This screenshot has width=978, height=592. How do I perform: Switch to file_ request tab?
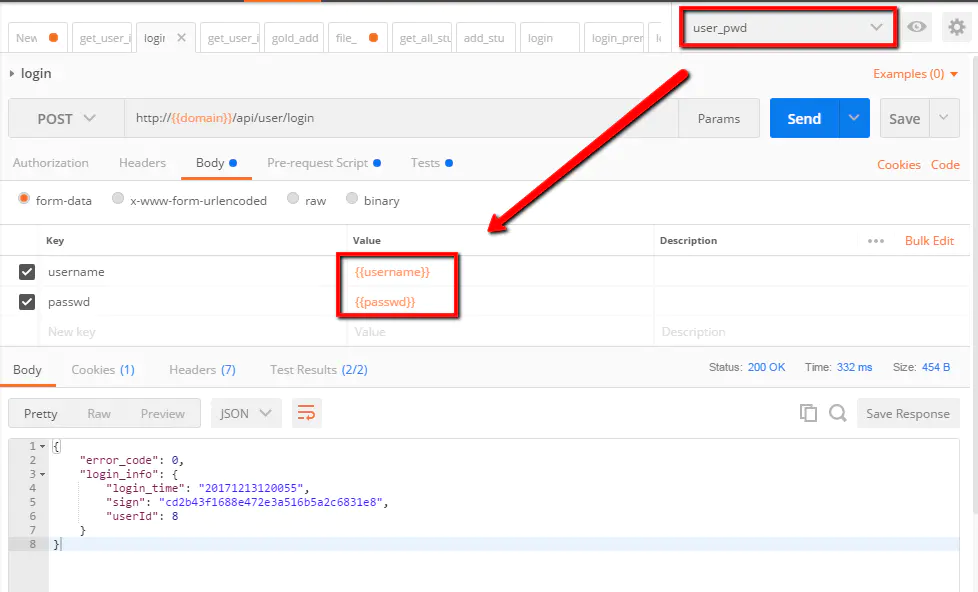[x=357, y=38]
